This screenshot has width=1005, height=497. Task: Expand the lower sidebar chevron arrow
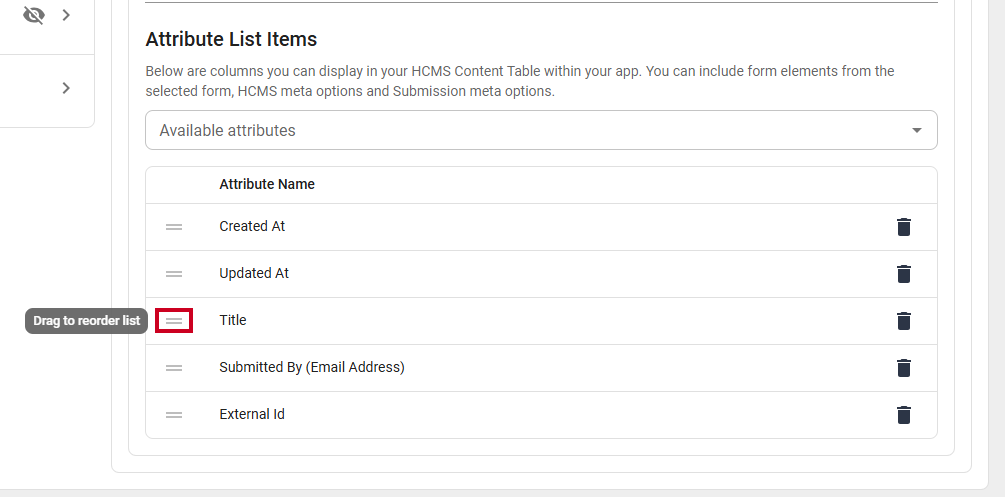tap(66, 88)
